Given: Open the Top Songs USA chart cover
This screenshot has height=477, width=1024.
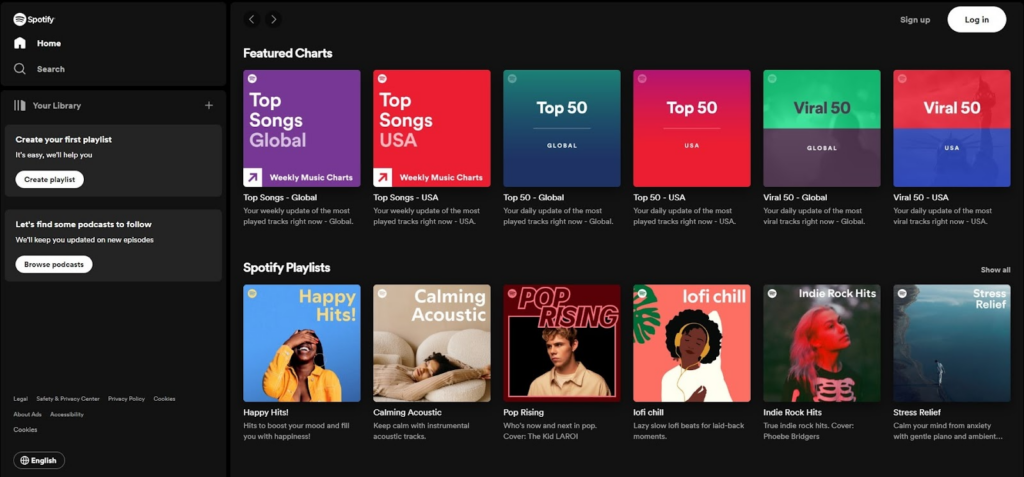Looking at the screenshot, I should (432, 128).
